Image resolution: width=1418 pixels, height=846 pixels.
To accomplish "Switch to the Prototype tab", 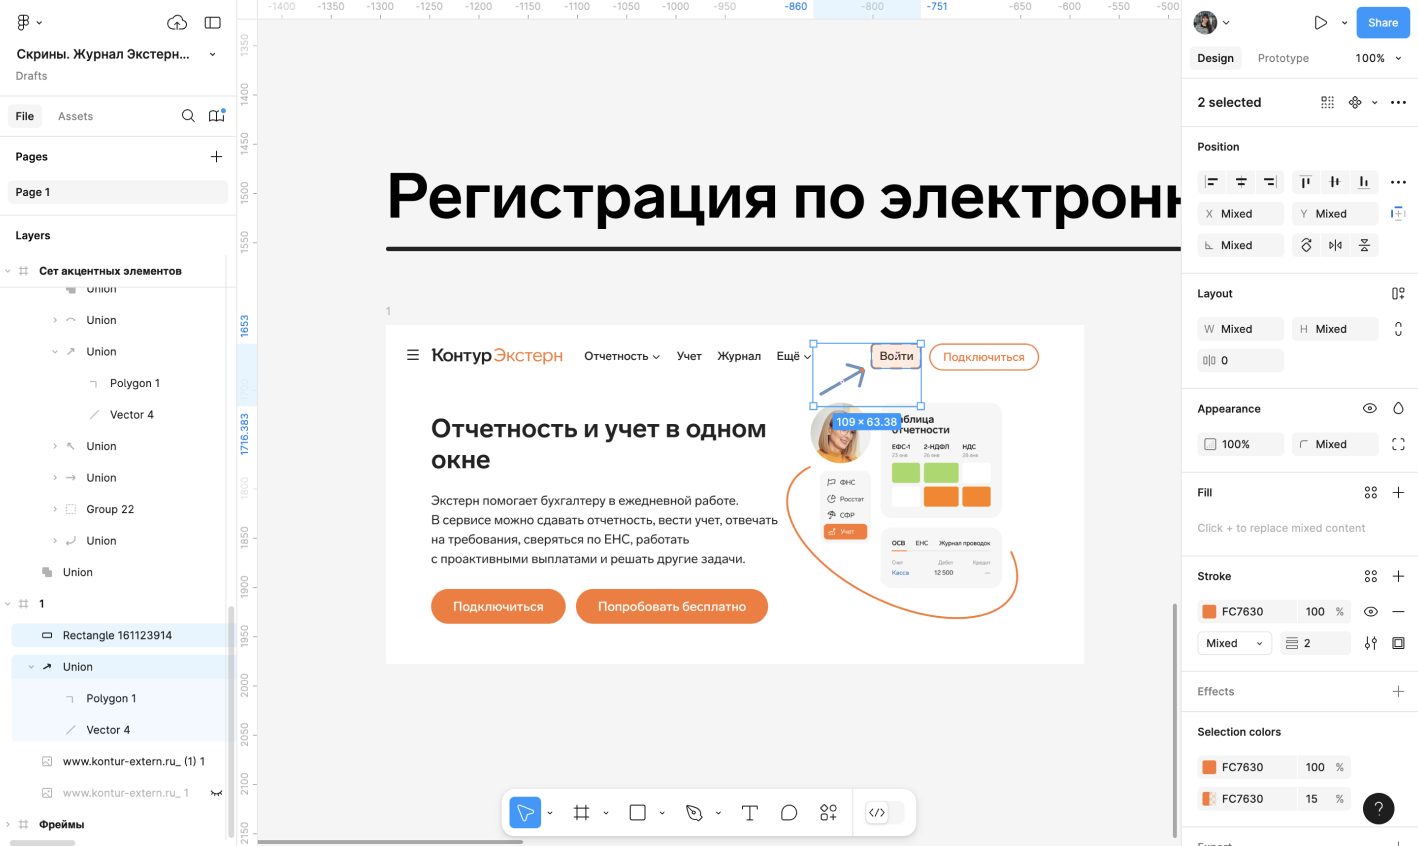I will click(1283, 58).
